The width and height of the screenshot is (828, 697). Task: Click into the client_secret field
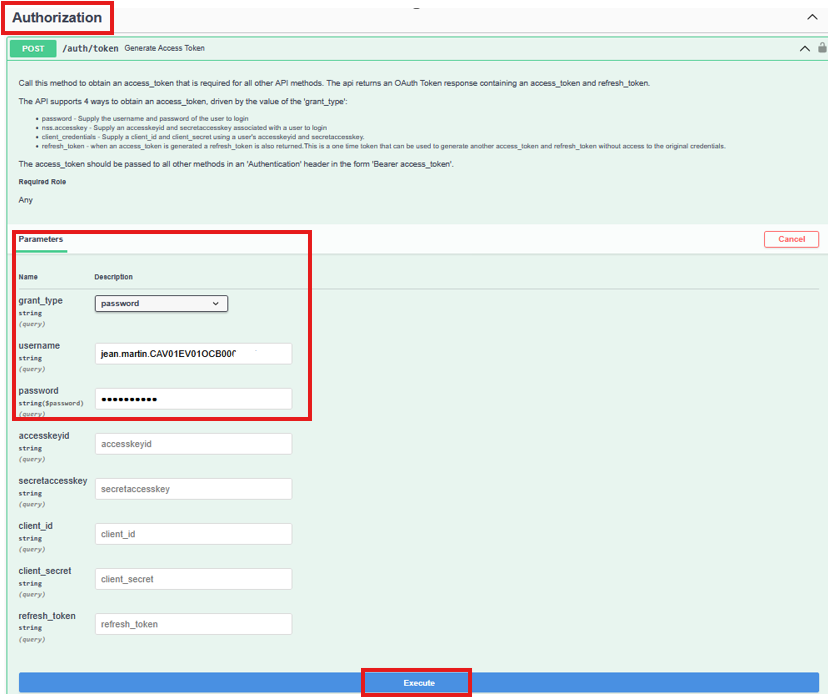193,579
